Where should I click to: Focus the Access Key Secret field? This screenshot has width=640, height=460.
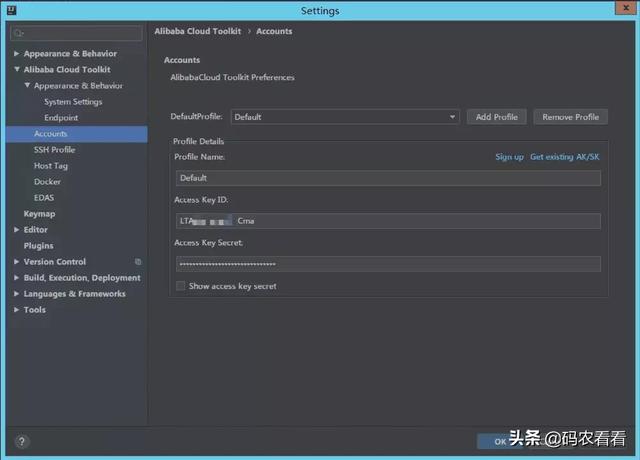(x=387, y=264)
